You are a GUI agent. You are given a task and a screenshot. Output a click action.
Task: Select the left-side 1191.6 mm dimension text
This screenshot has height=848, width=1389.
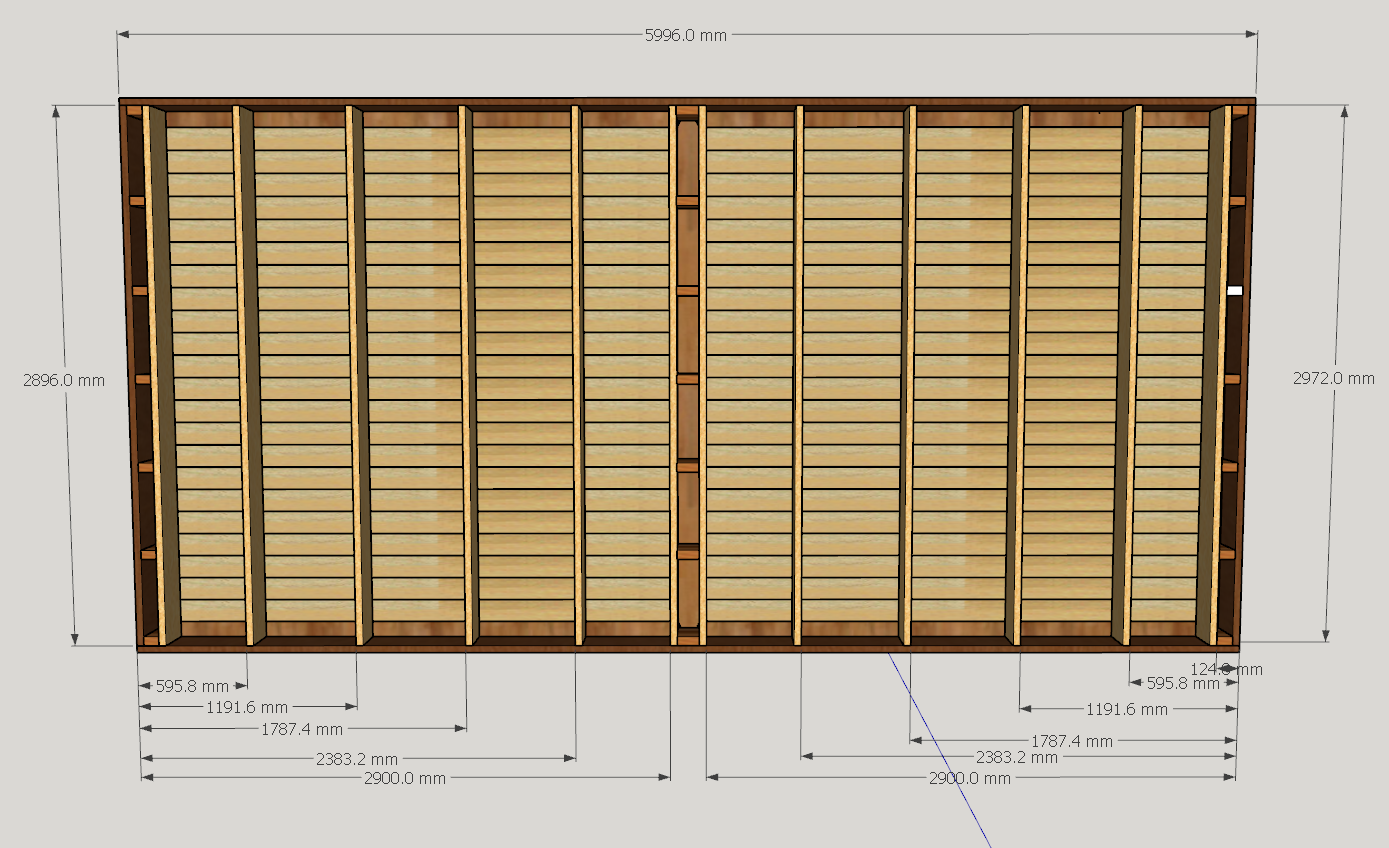click(247, 706)
